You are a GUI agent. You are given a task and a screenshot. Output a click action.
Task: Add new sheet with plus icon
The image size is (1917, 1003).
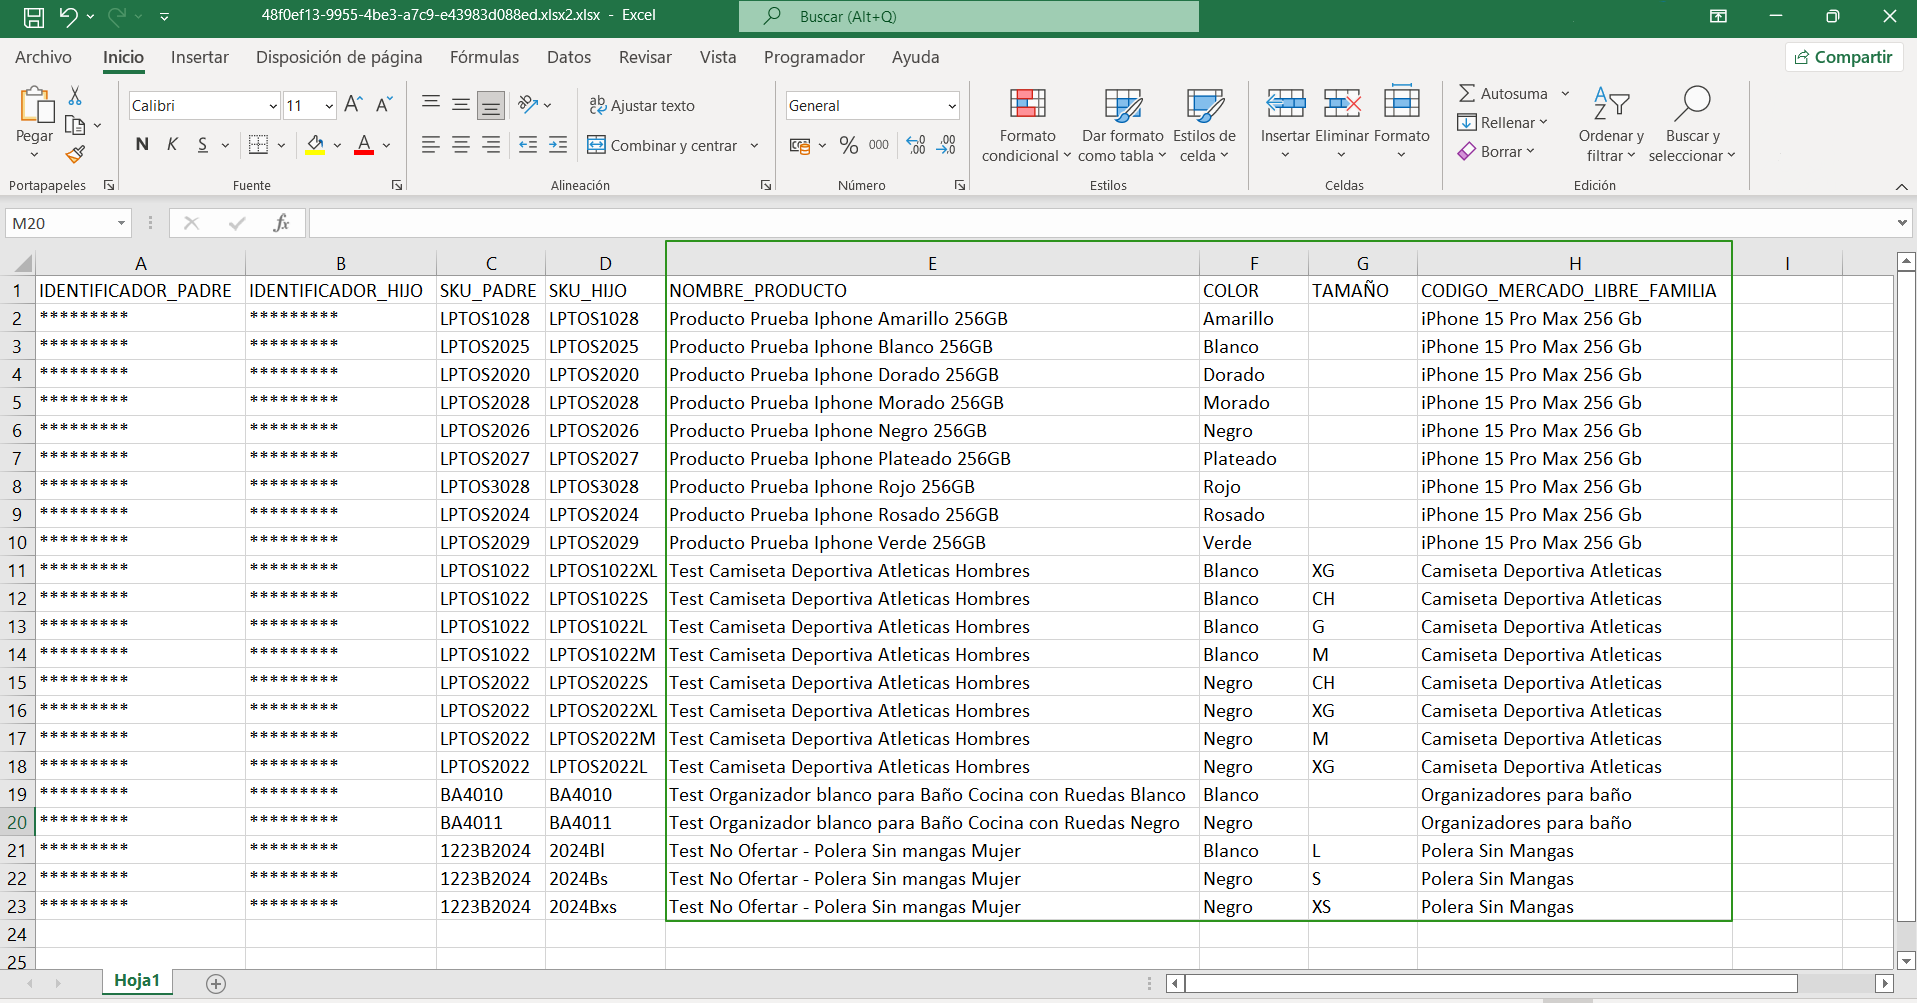click(216, 983)
